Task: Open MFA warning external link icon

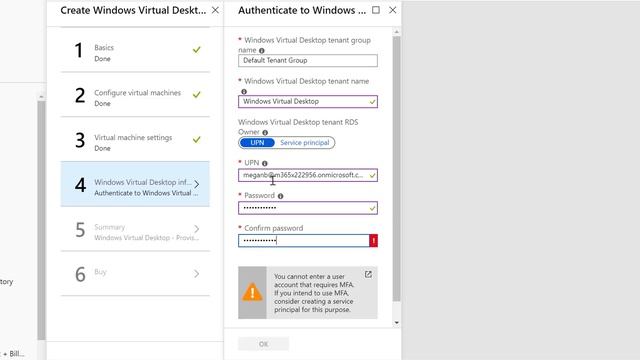Action: [368, 274]
